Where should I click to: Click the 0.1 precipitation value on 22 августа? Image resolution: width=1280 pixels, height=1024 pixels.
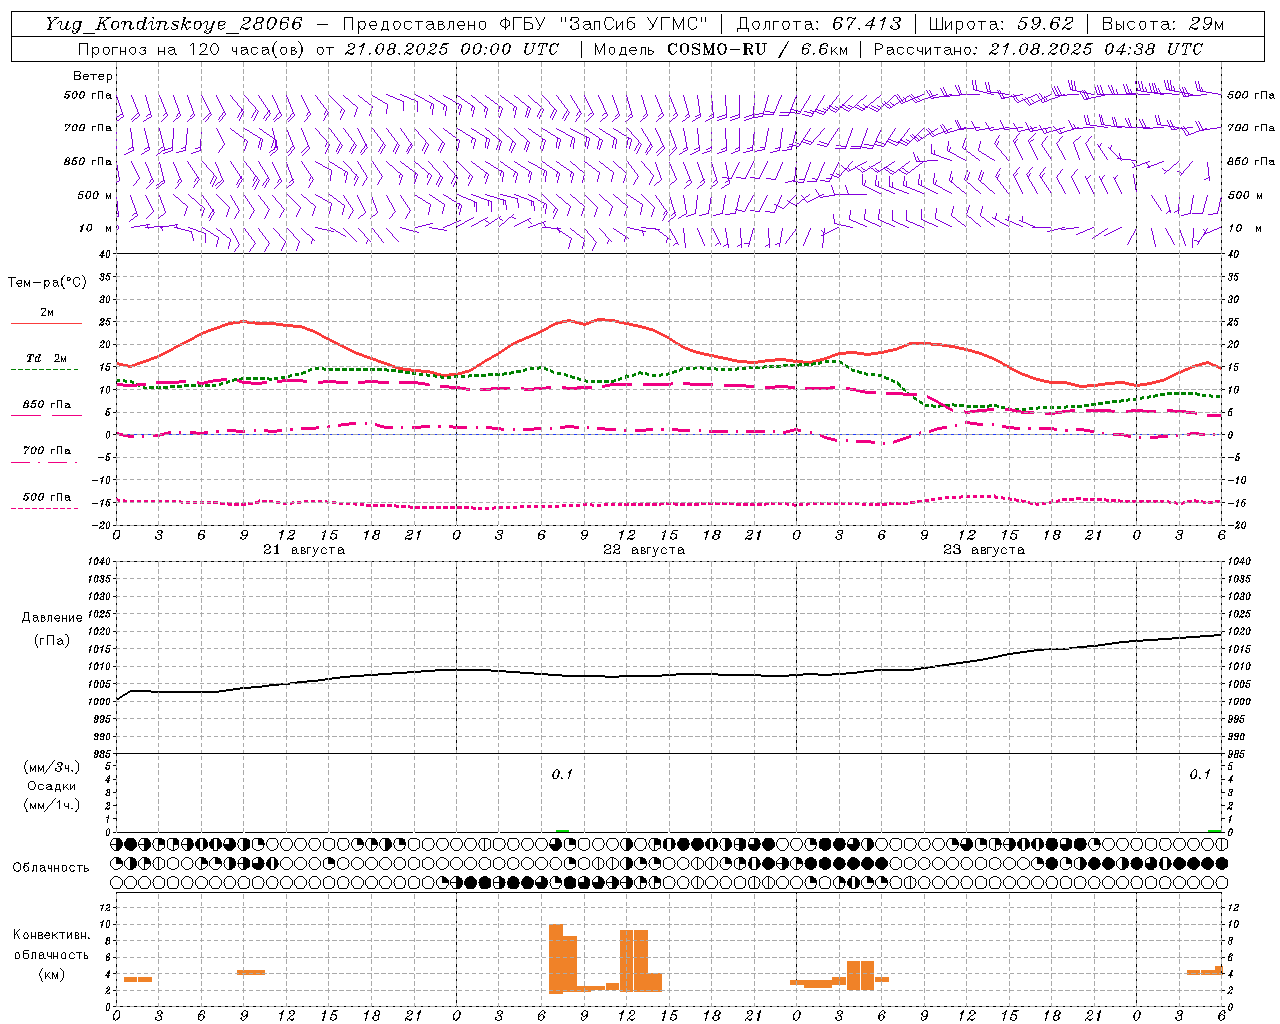click(562, 774)
